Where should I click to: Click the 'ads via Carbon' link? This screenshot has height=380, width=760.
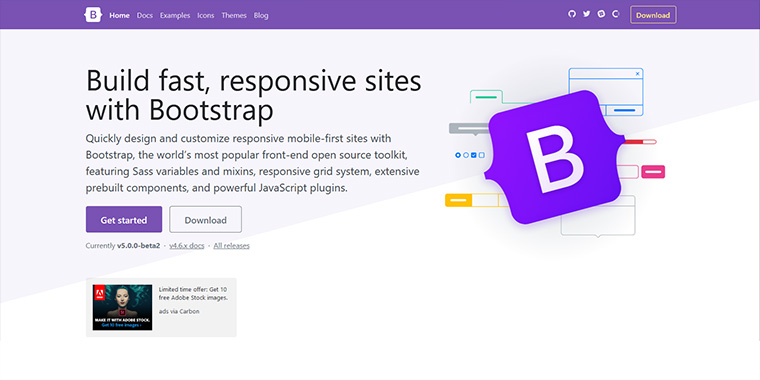point(179,311)
